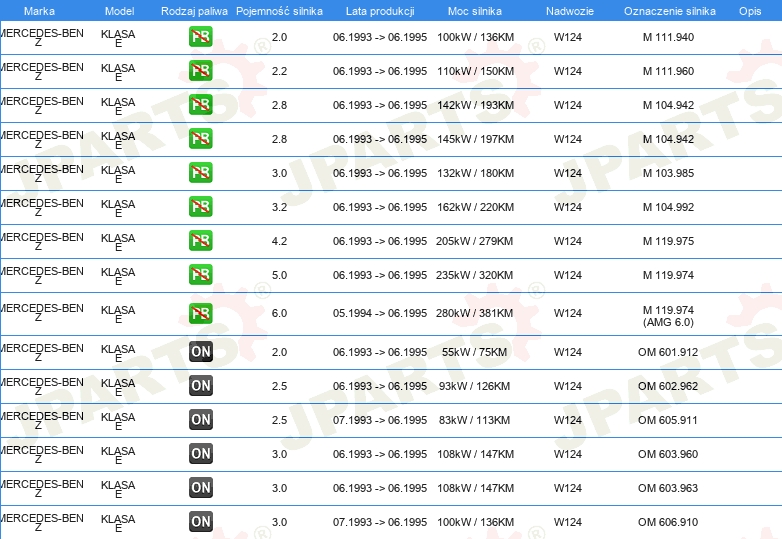Click the Model column header
Screen dimensions: 782x539
(120, 11)
